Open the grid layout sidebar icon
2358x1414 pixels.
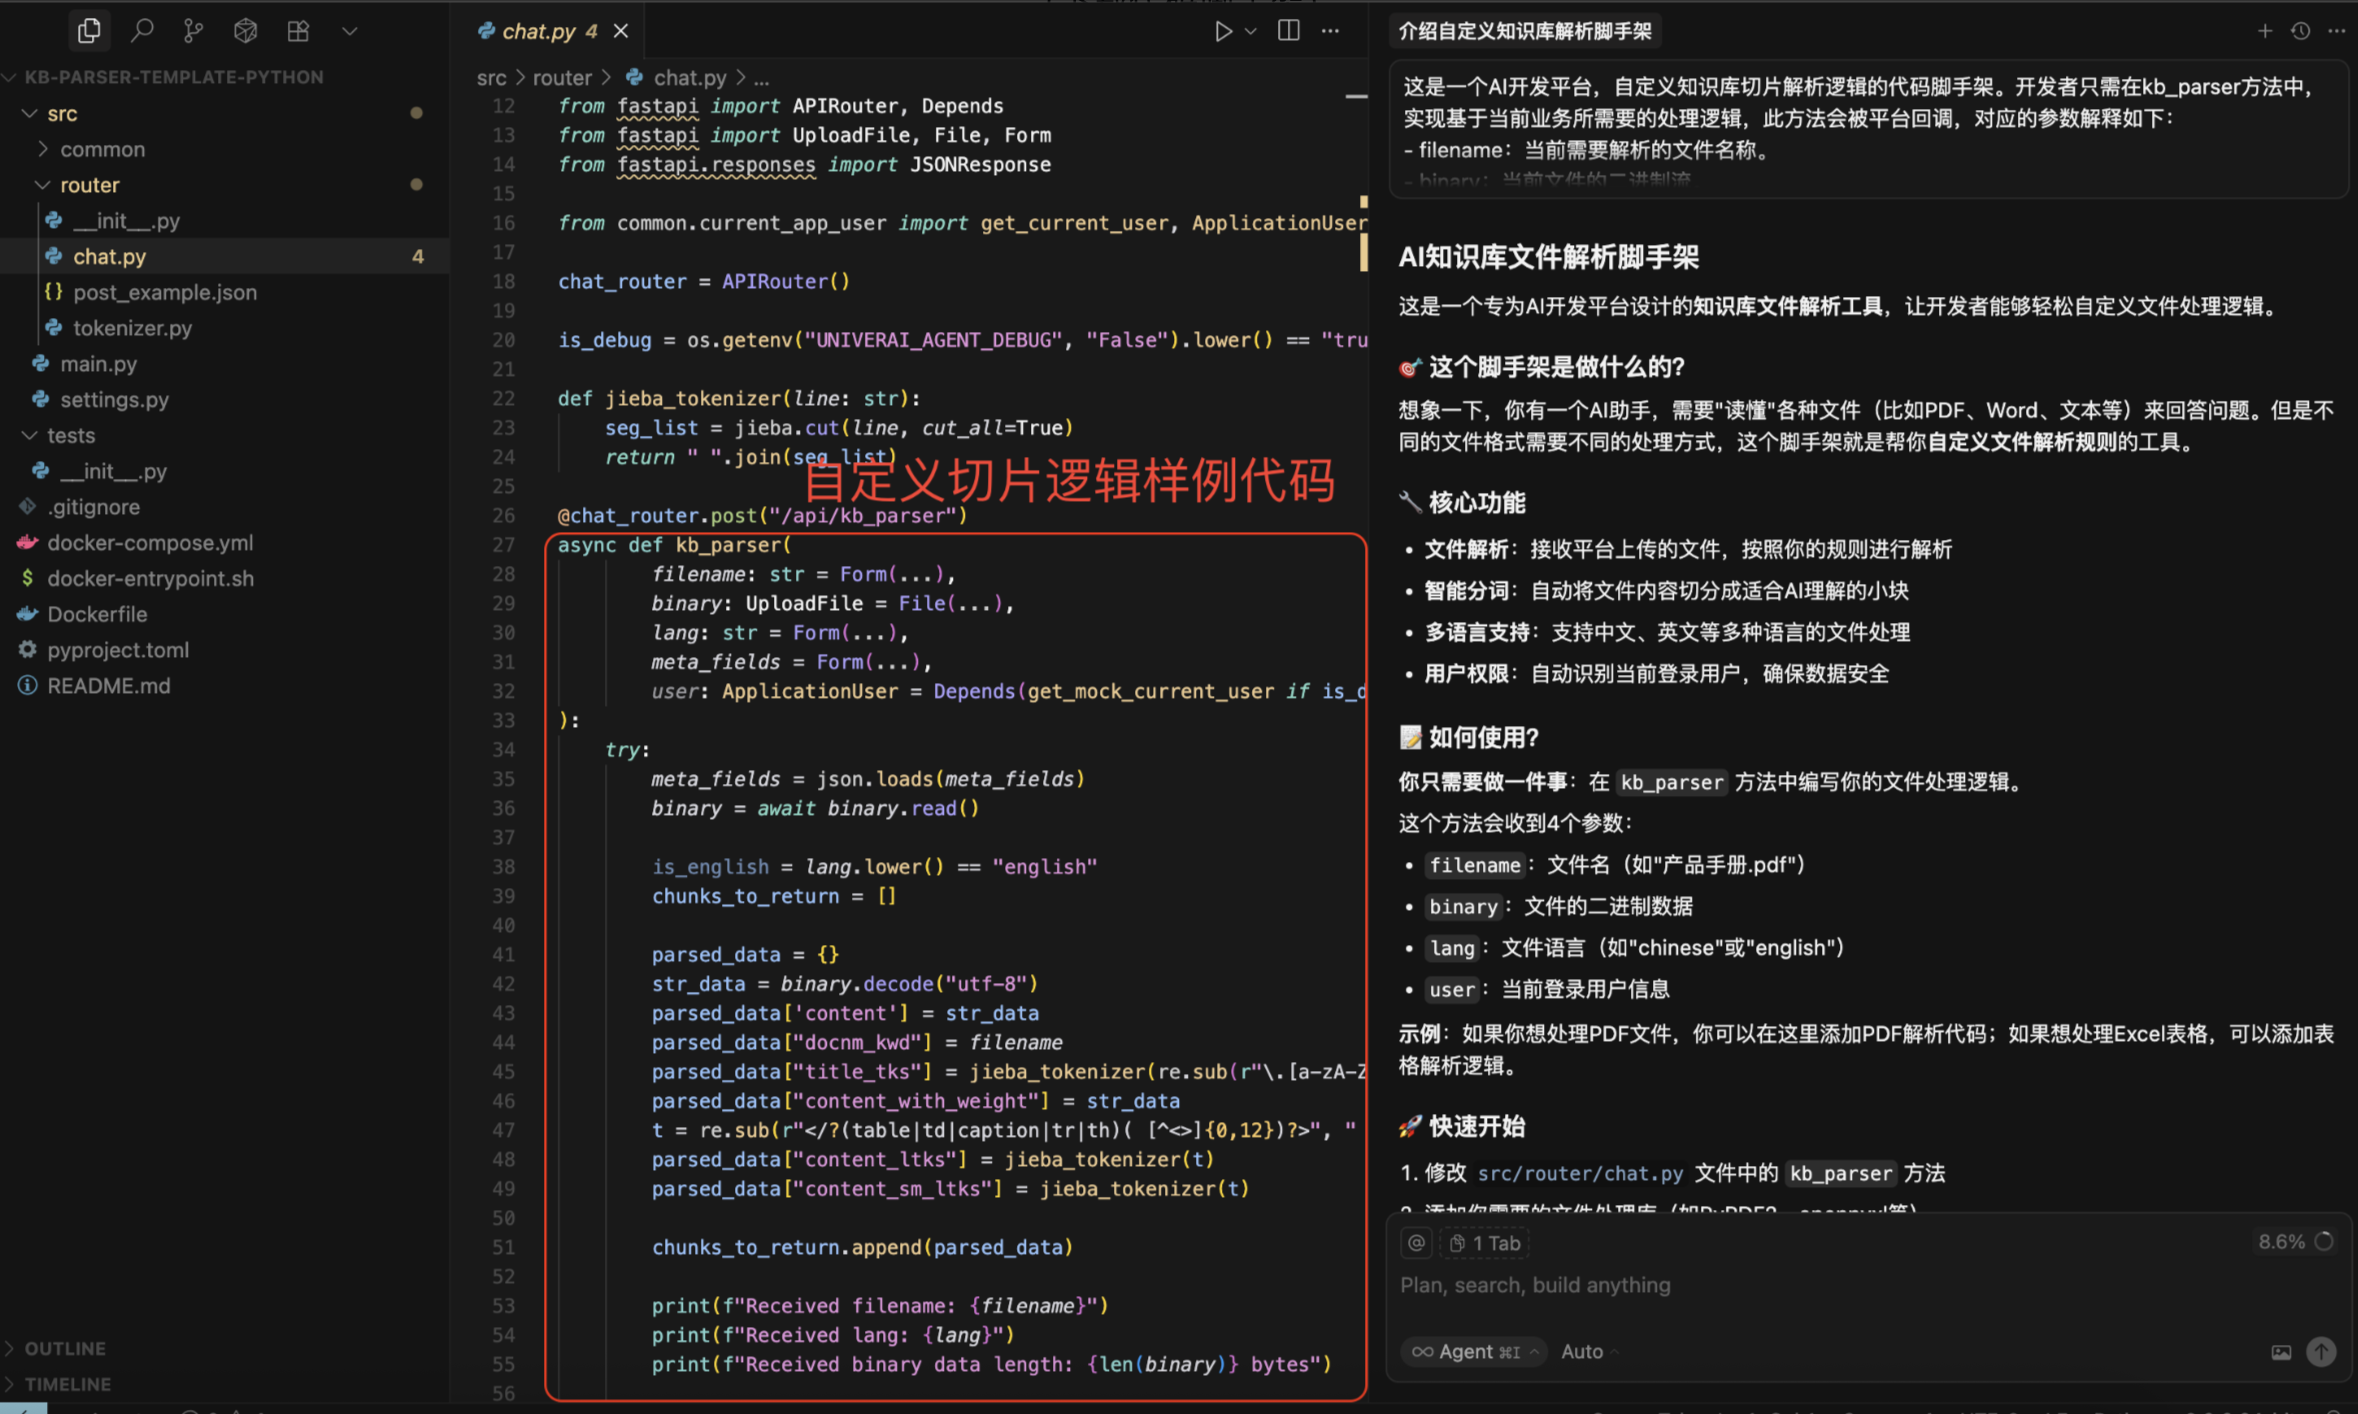298,31
